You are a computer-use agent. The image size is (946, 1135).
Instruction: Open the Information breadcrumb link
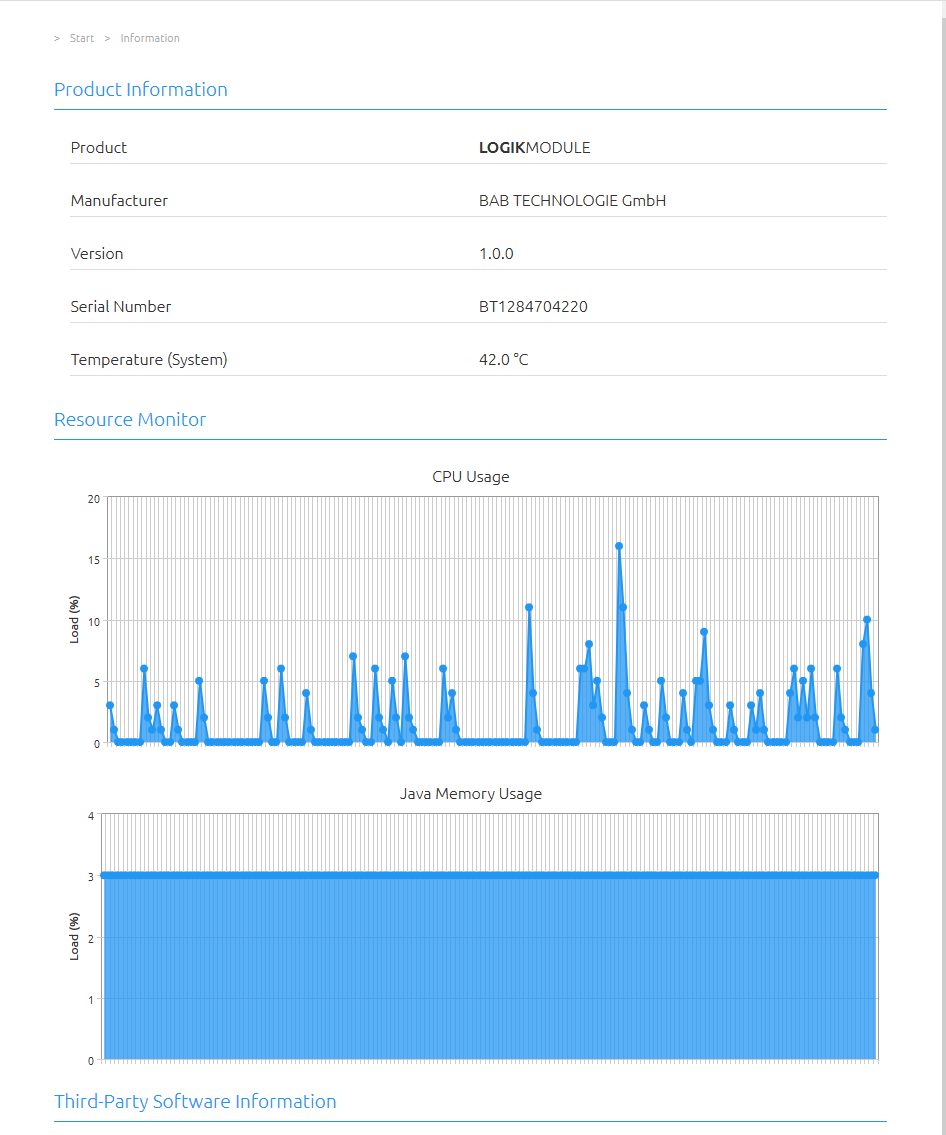(150, 38)
